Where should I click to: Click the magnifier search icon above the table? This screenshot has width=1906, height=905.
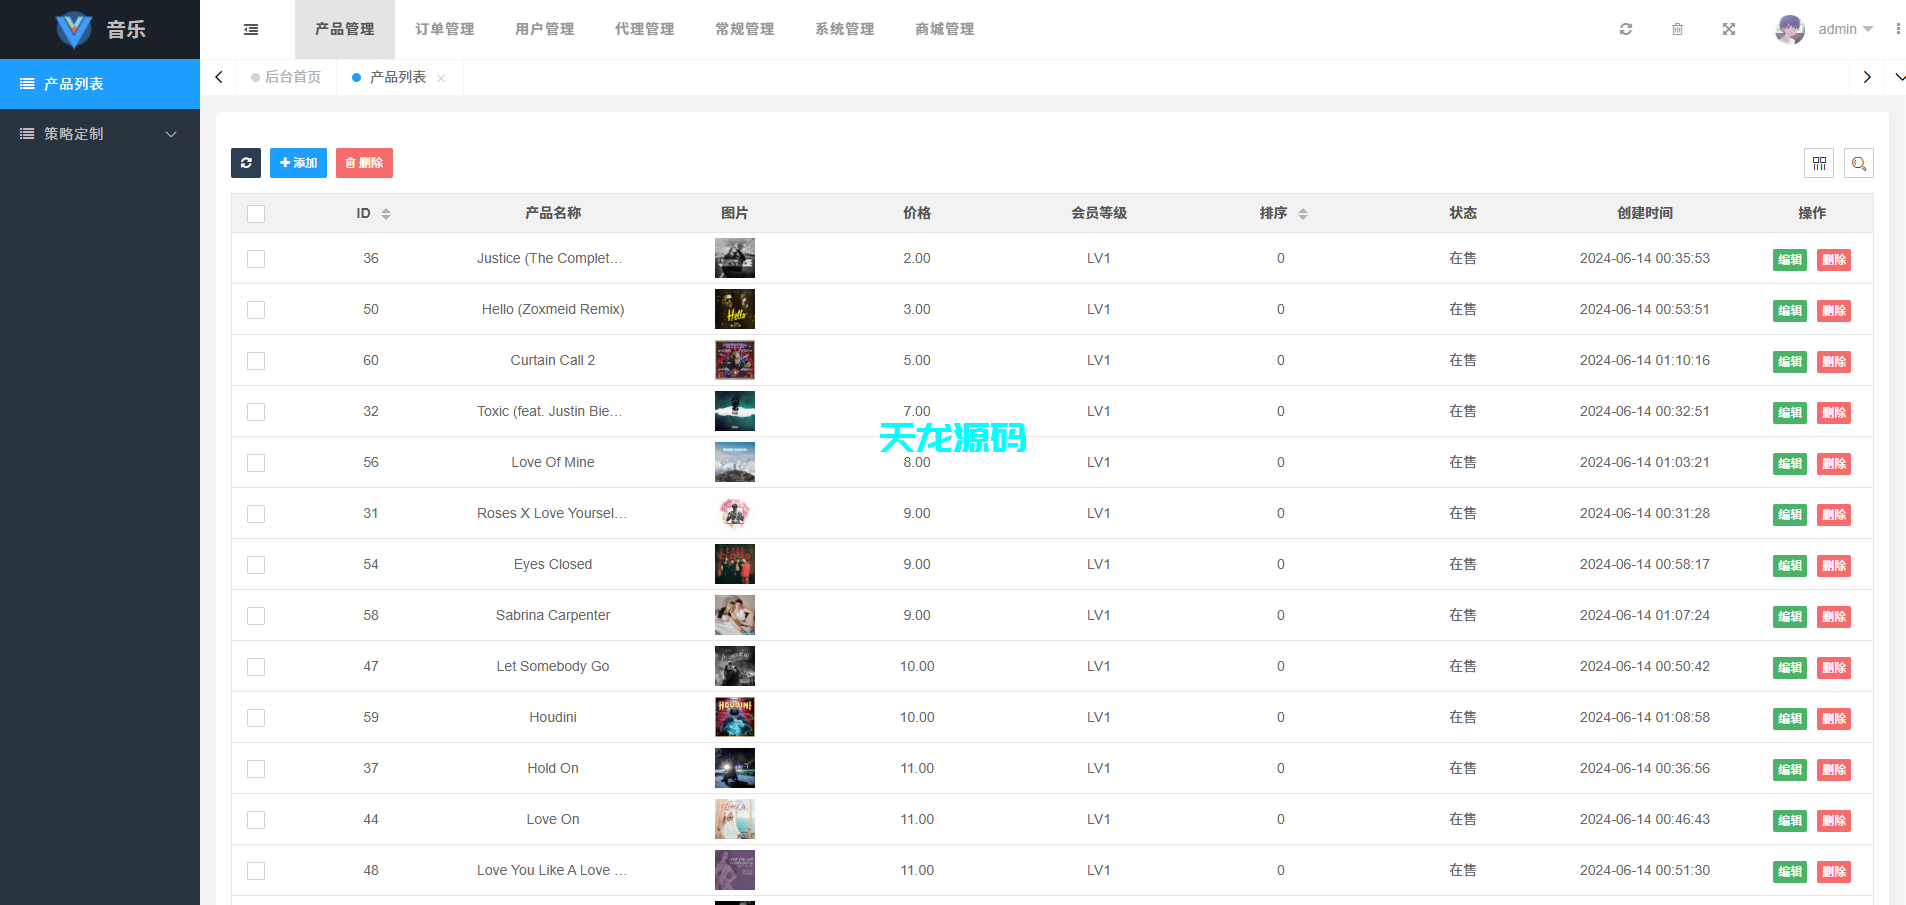1859,163
